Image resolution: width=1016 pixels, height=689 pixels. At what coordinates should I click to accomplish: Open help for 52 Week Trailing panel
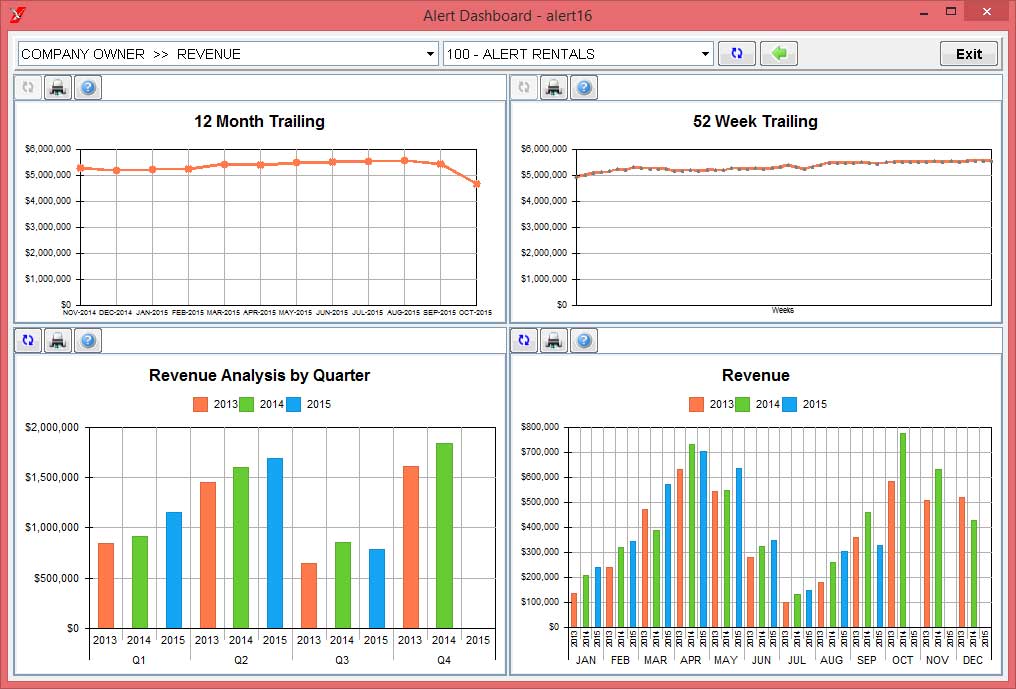[584, 88]
